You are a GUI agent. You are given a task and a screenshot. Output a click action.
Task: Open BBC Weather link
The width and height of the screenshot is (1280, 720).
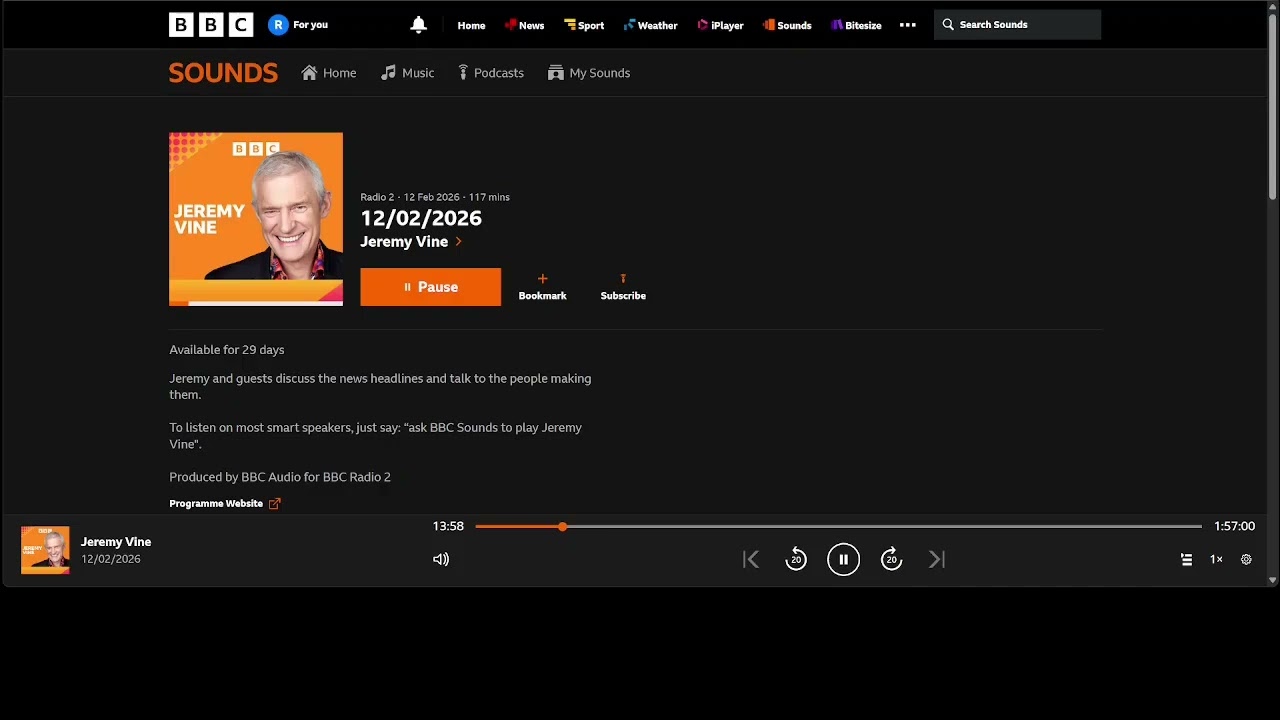[x=650, y=25]
